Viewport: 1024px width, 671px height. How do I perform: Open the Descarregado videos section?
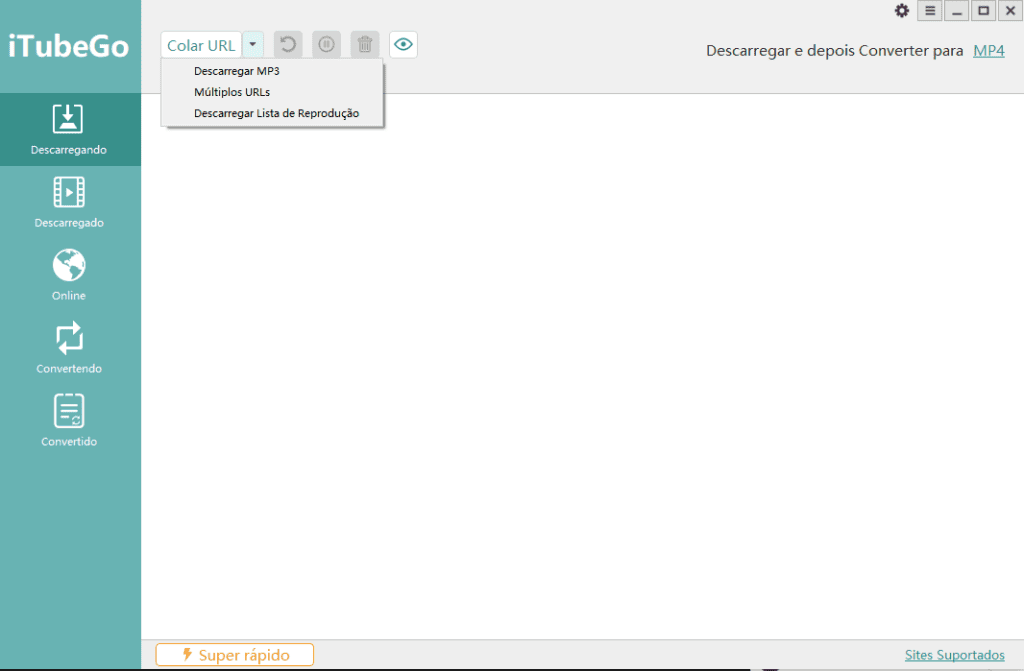pyautogui.click(x=69, y=202)
